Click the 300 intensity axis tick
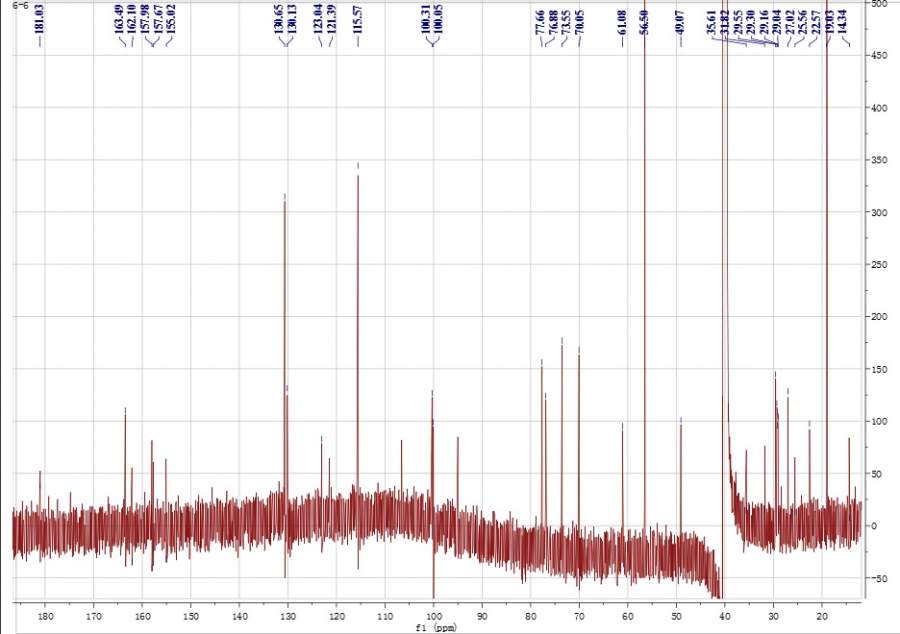Viewport: 900px width, 634px height. (x=879, y=212)
